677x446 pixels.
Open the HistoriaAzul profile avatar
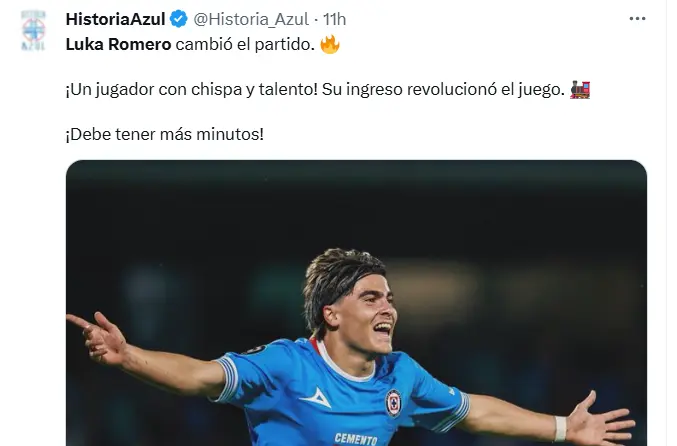(34, 30)
